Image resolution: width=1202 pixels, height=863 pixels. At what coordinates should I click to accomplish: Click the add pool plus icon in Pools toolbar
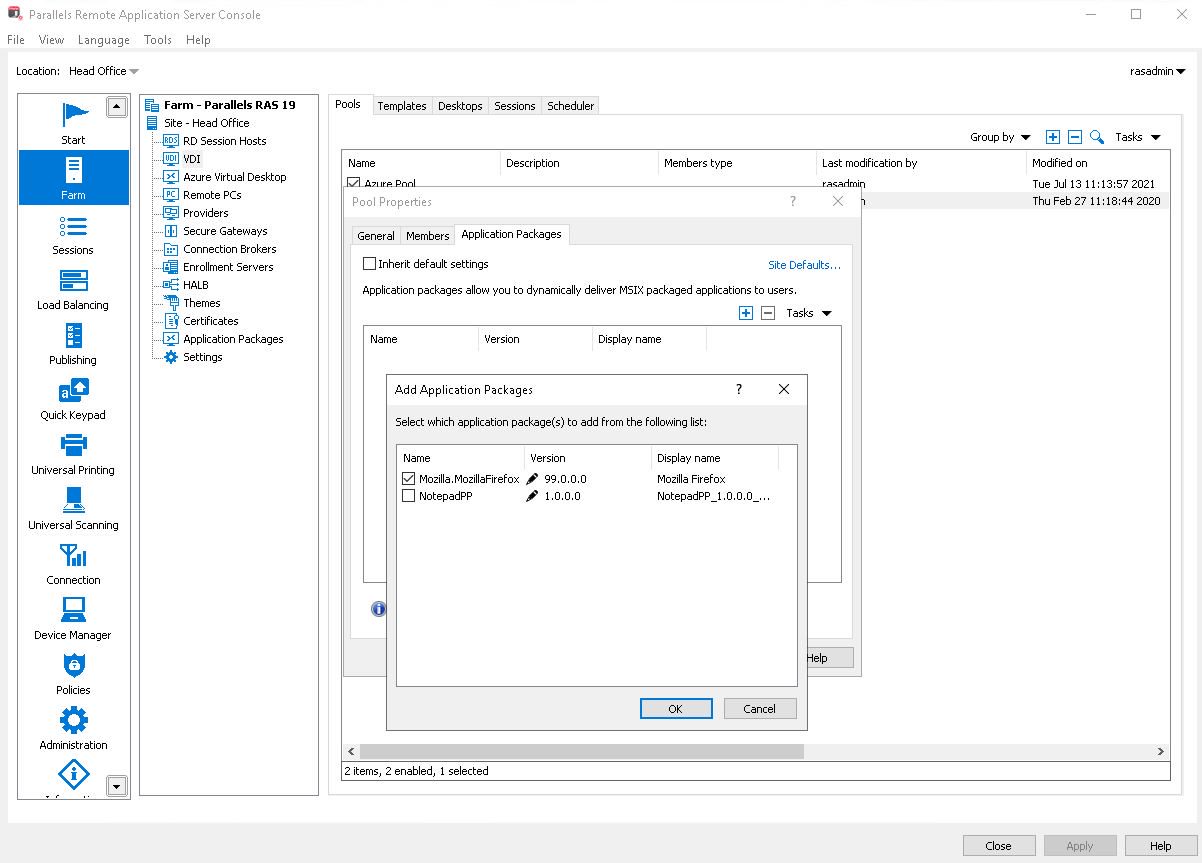[x=1053, y=137]
